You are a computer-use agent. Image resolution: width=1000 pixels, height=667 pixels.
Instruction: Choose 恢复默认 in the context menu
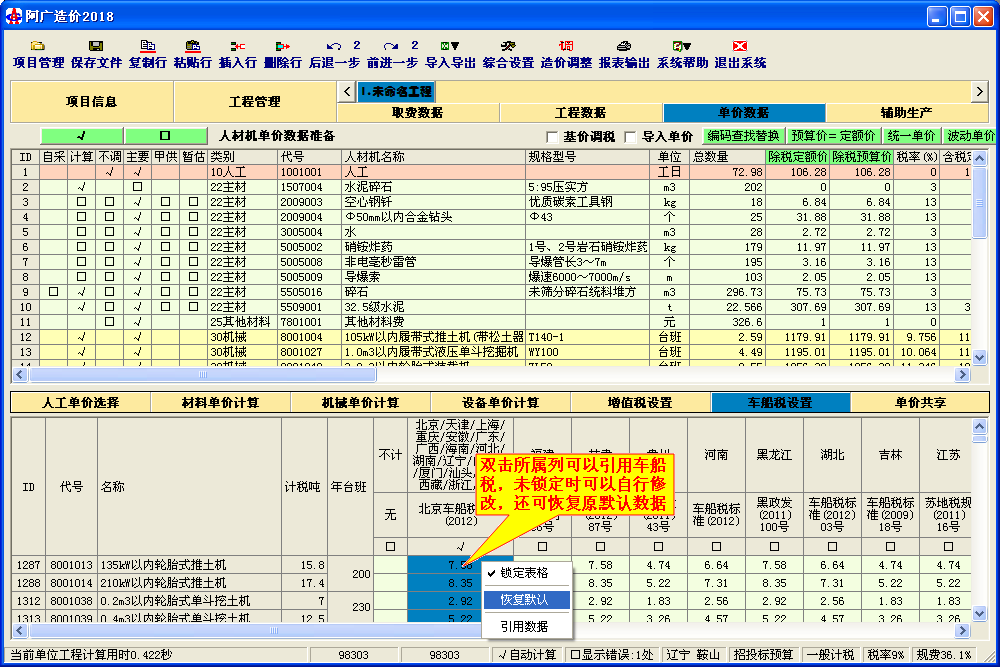coord(526,600)
